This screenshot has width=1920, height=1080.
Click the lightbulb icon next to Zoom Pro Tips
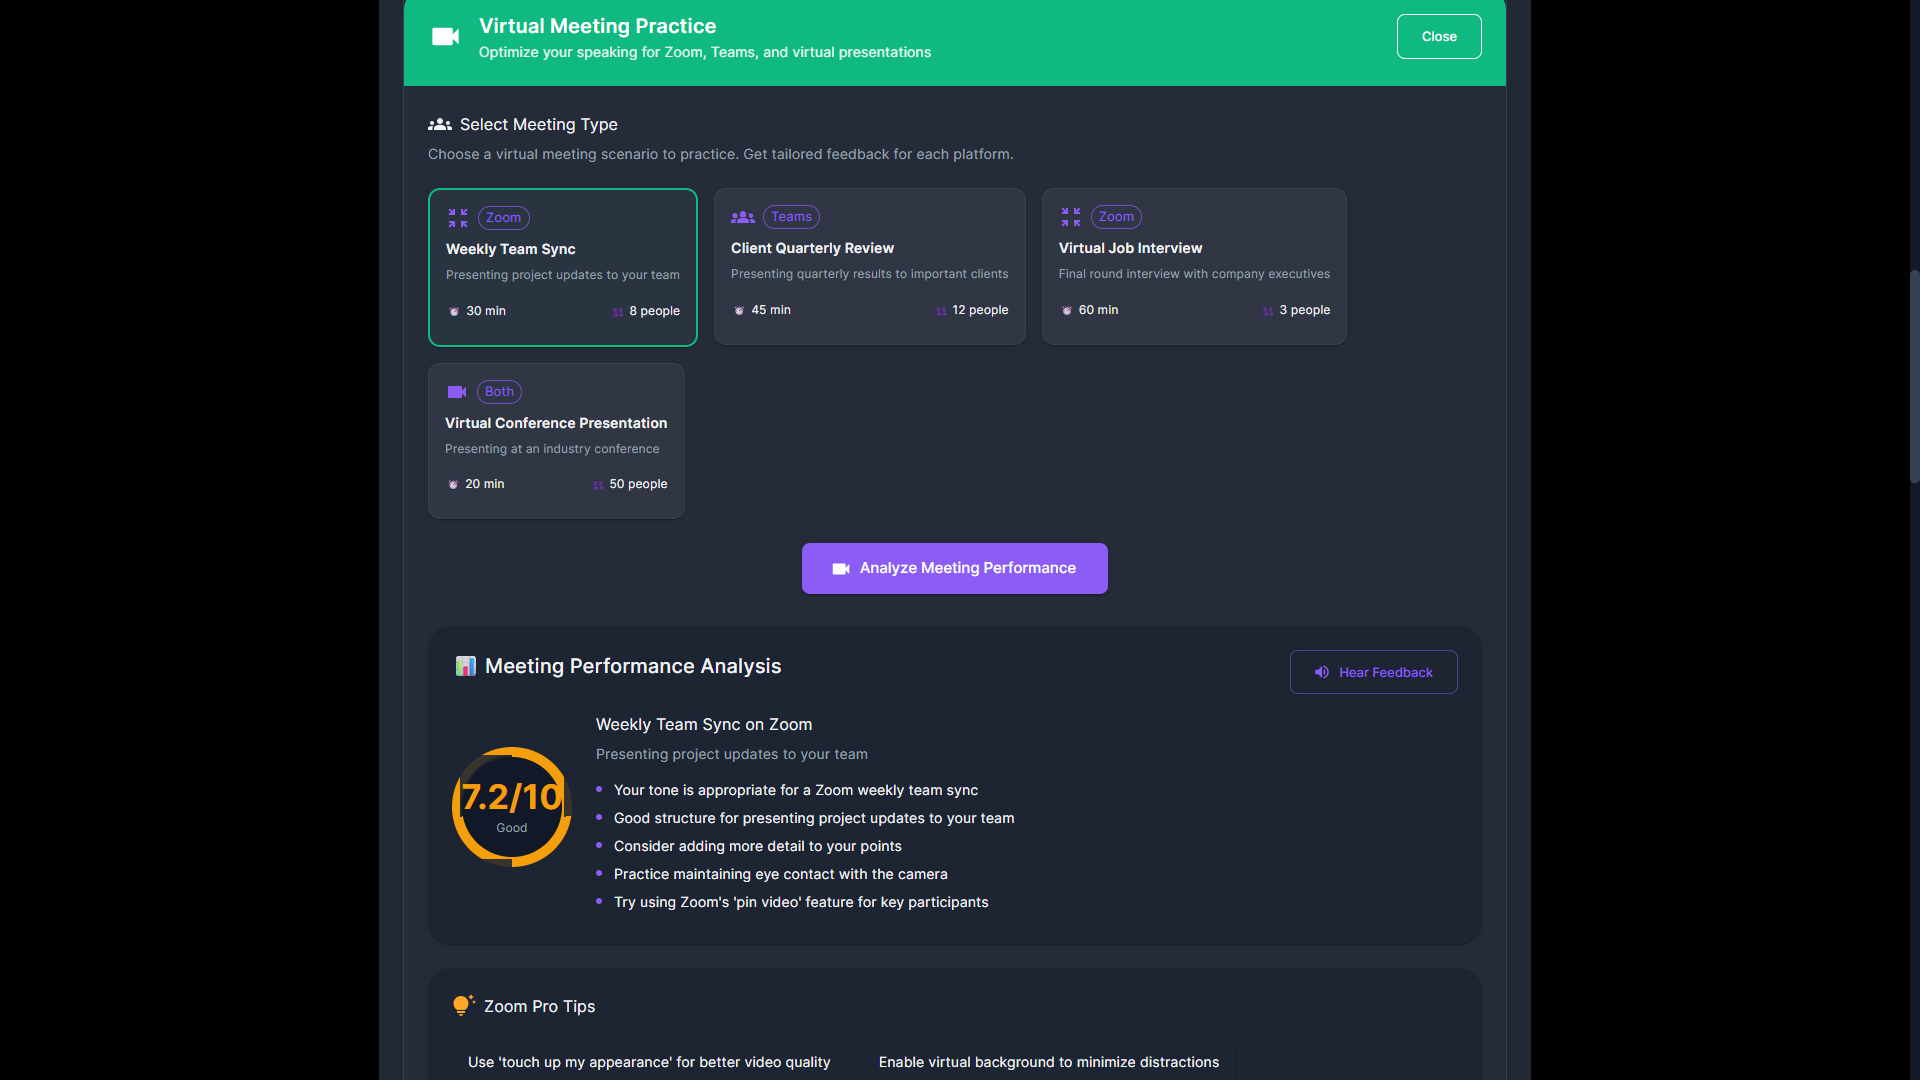pos(462,1006)
